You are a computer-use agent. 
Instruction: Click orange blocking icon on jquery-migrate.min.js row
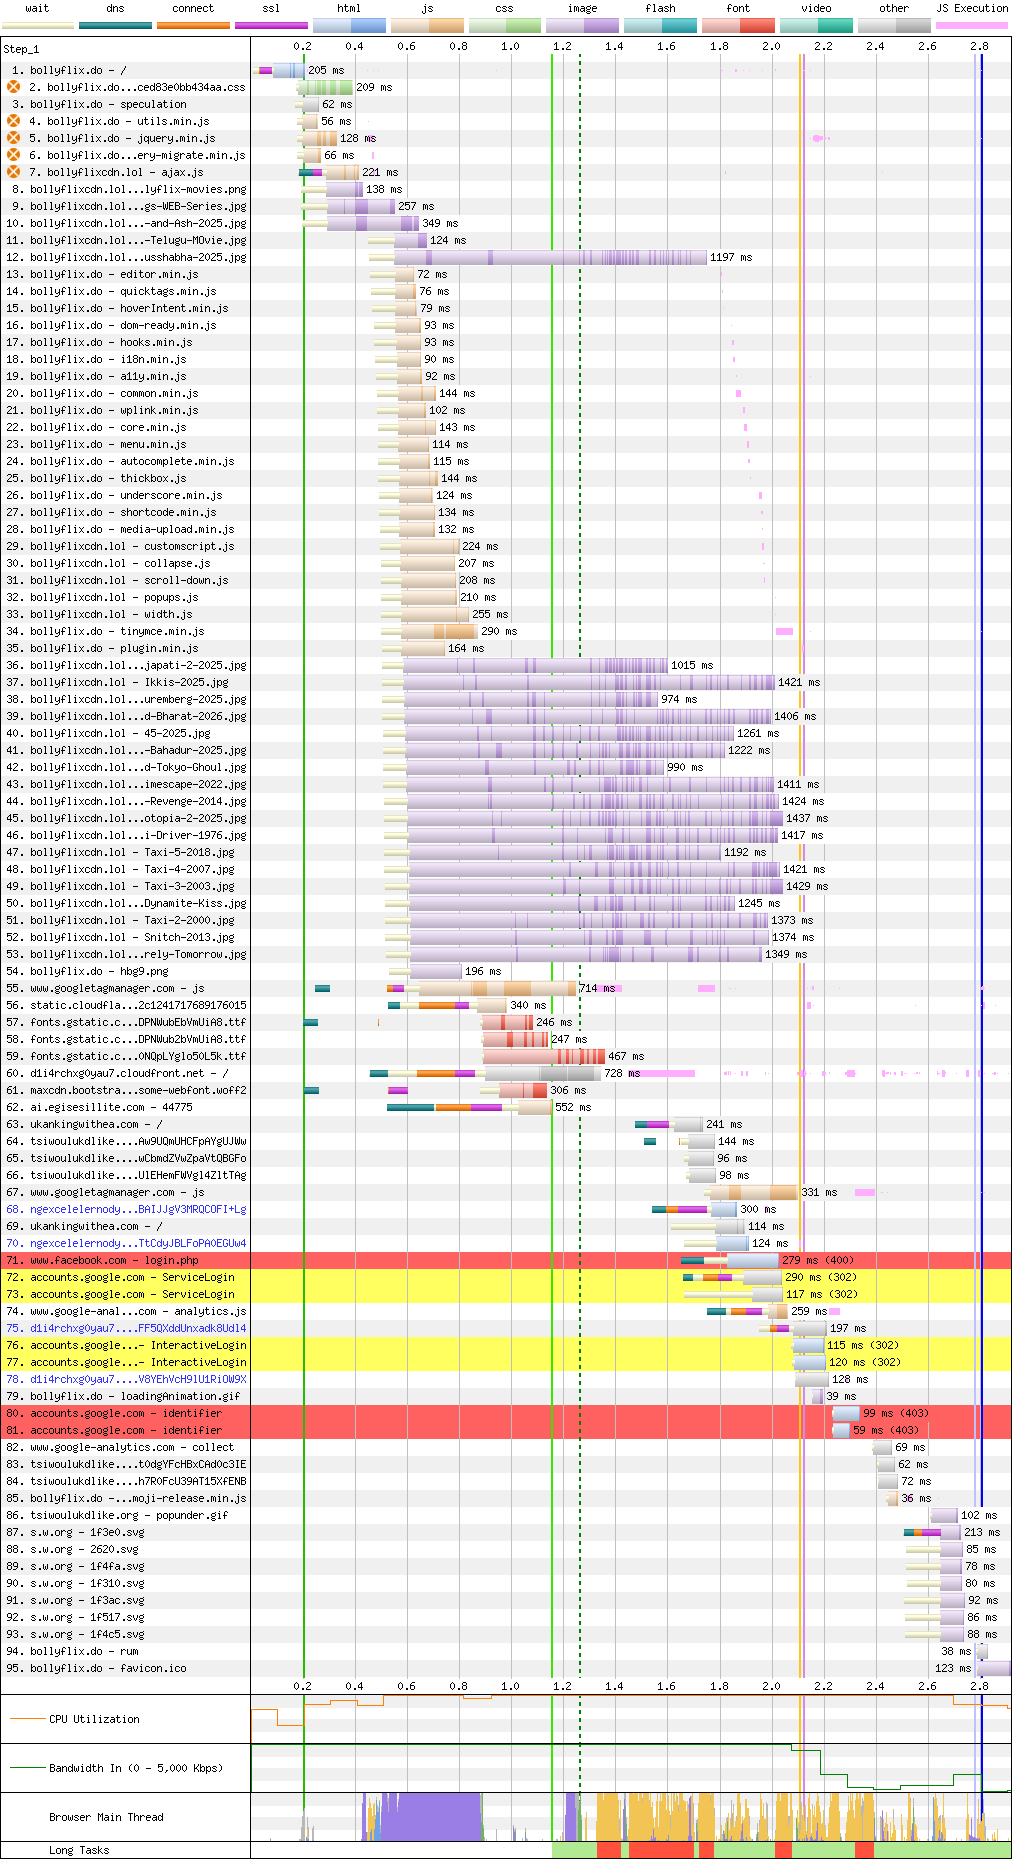click(x=14, y=155)
